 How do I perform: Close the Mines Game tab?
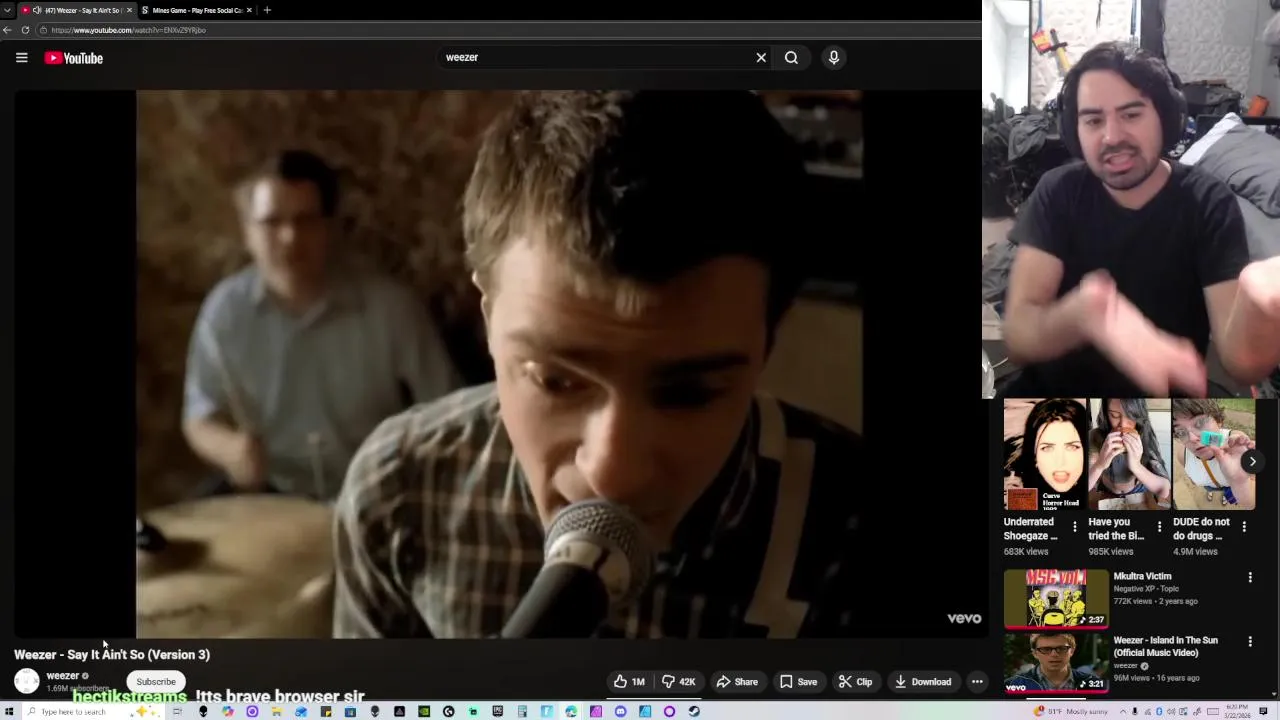point(250,10)
